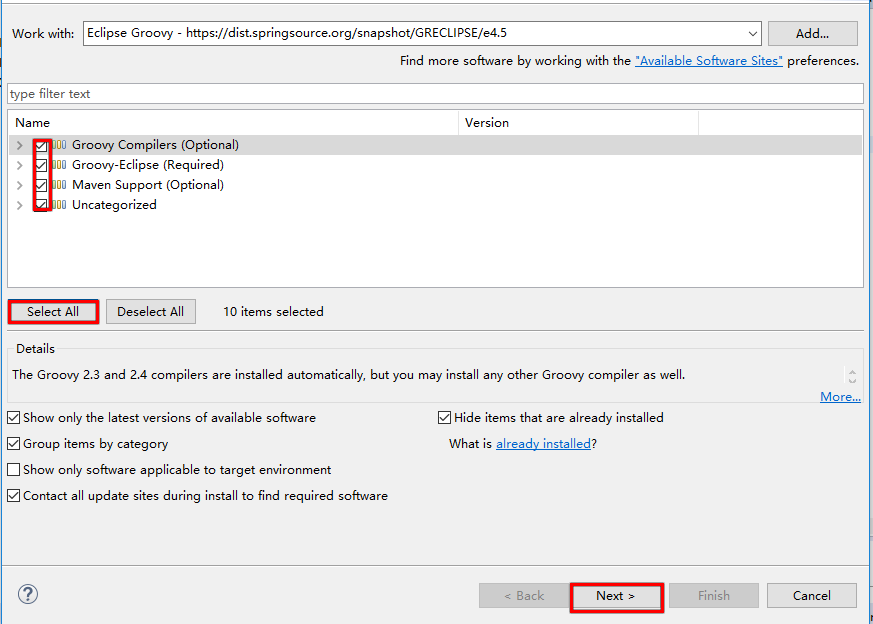Click the Uncategorized category icon

60,205
